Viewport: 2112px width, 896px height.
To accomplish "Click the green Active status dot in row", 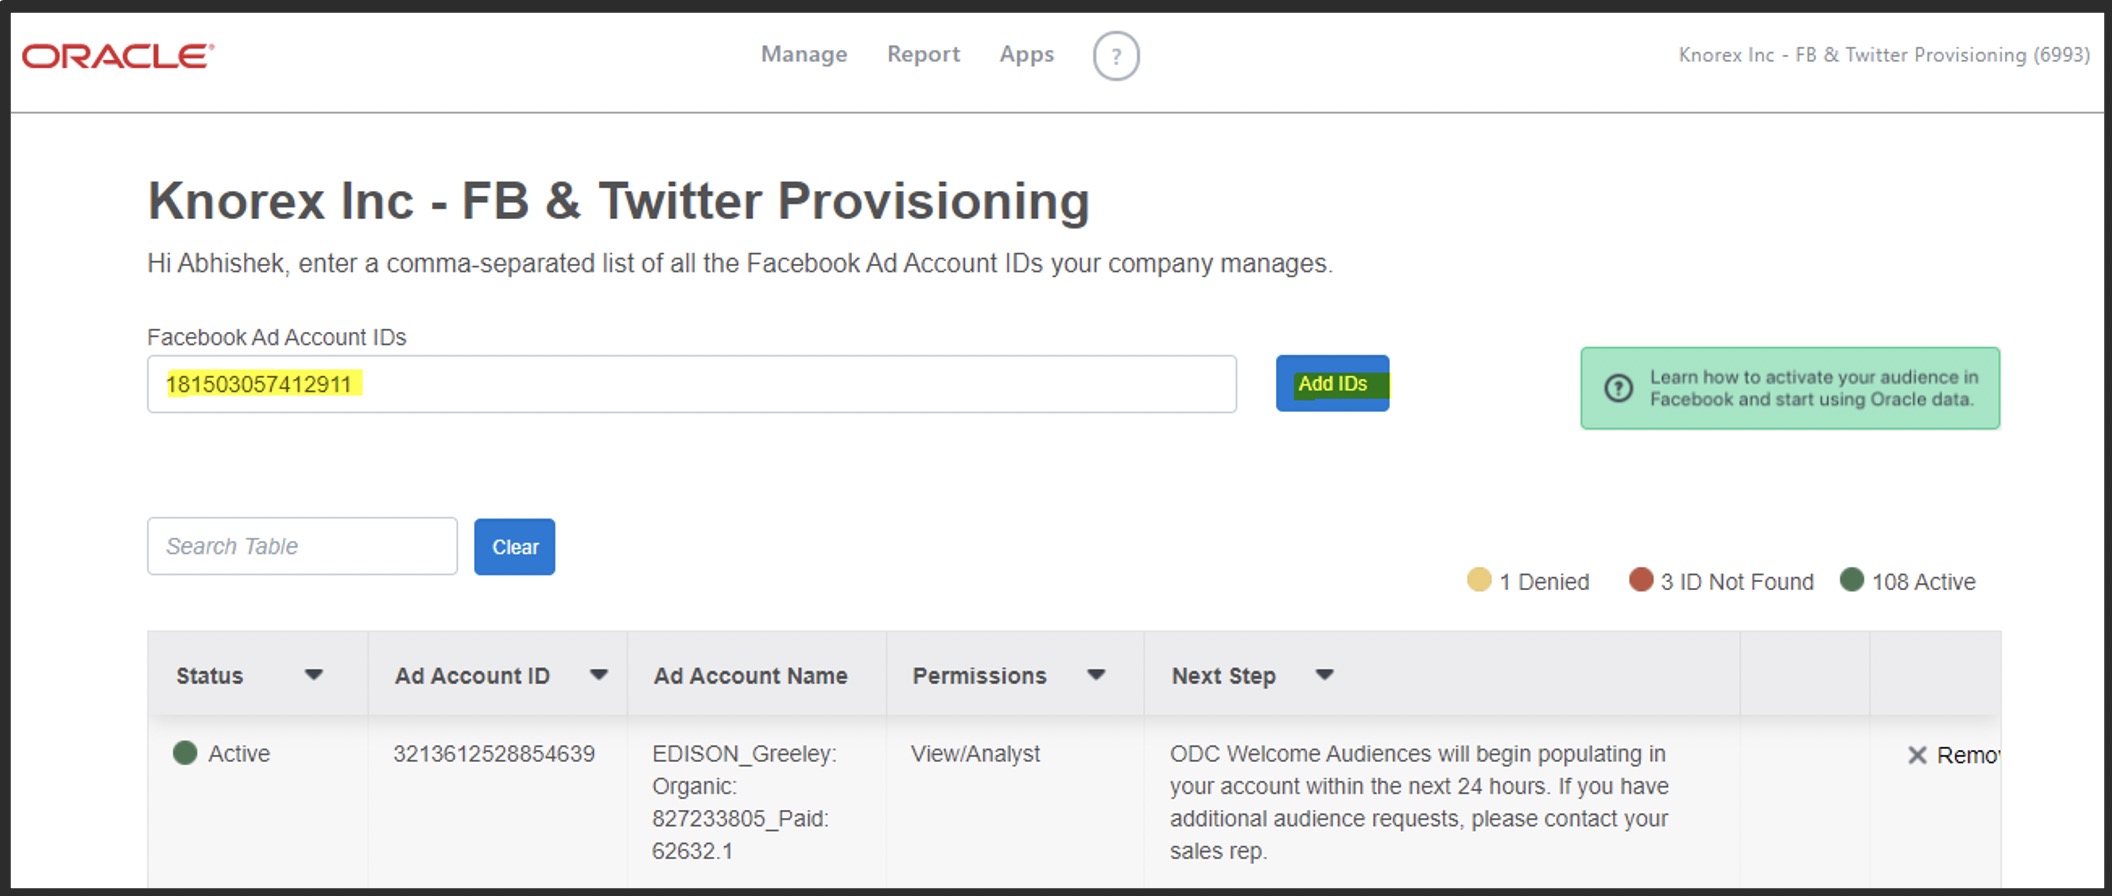I will point(185,753).
